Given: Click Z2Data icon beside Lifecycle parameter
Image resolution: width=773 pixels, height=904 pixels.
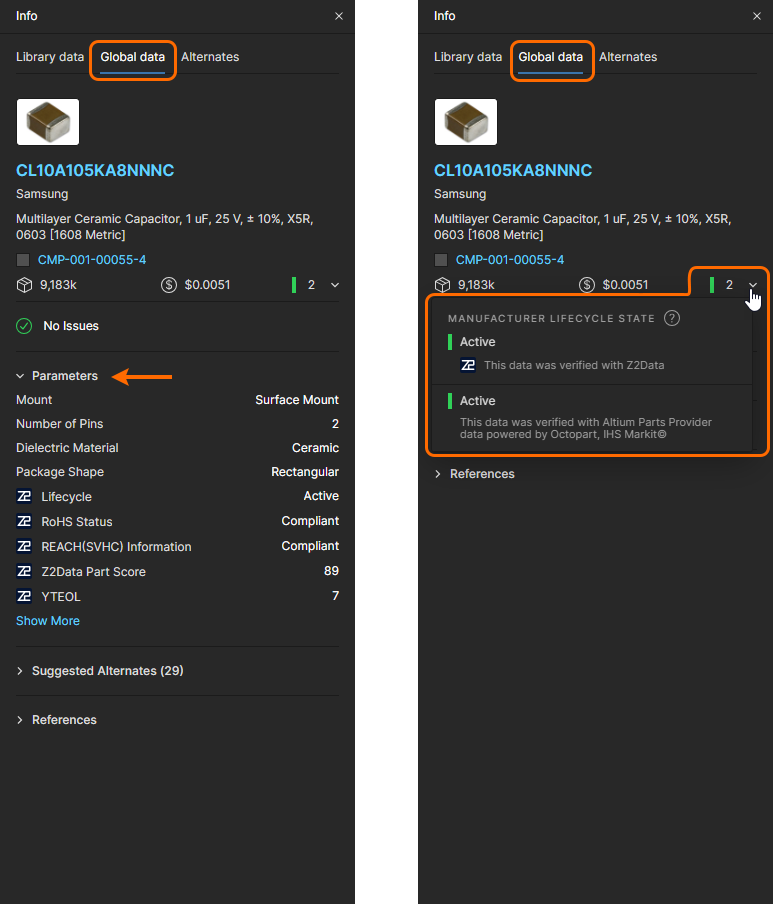Looking at the screenshot, I should (24, 496).
